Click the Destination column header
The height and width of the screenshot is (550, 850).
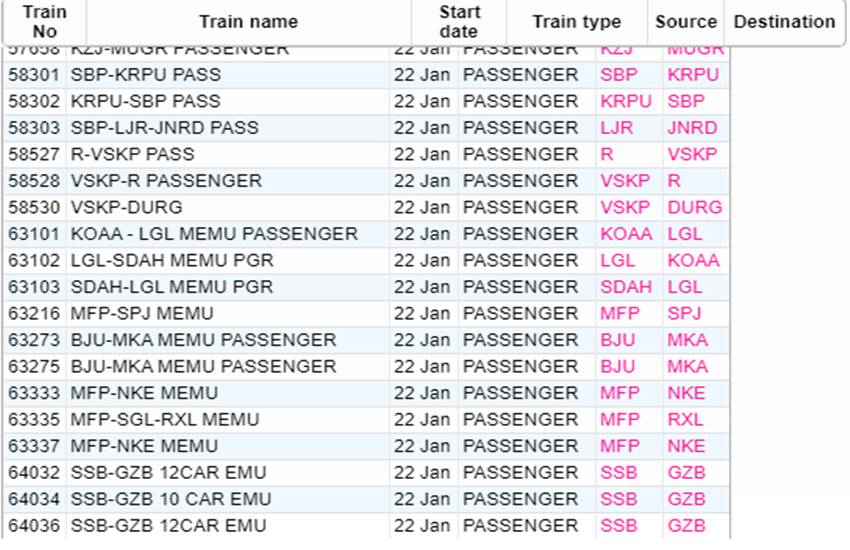(x=784, y=22)
